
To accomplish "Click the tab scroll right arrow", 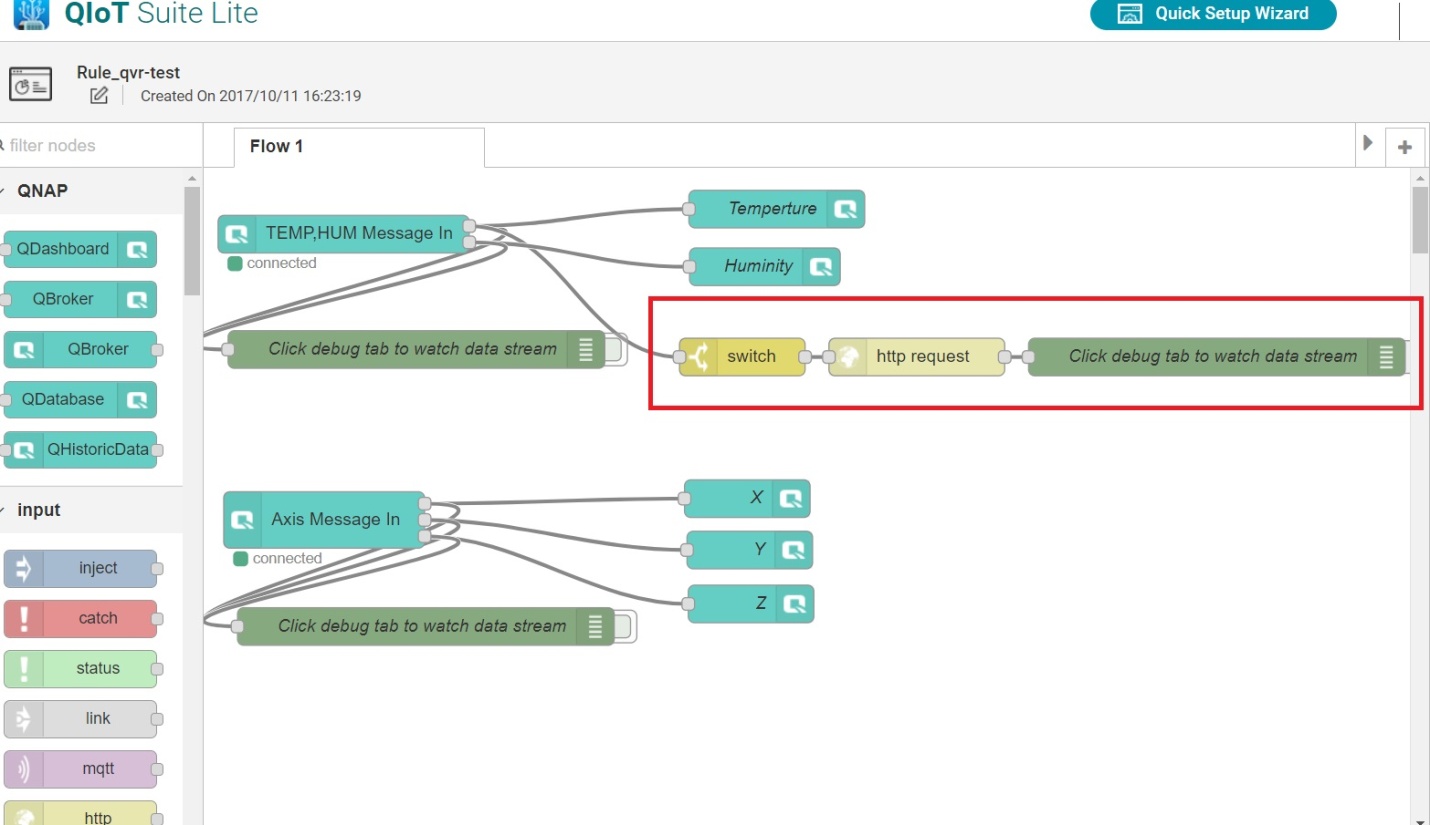I will (1368, 144).
